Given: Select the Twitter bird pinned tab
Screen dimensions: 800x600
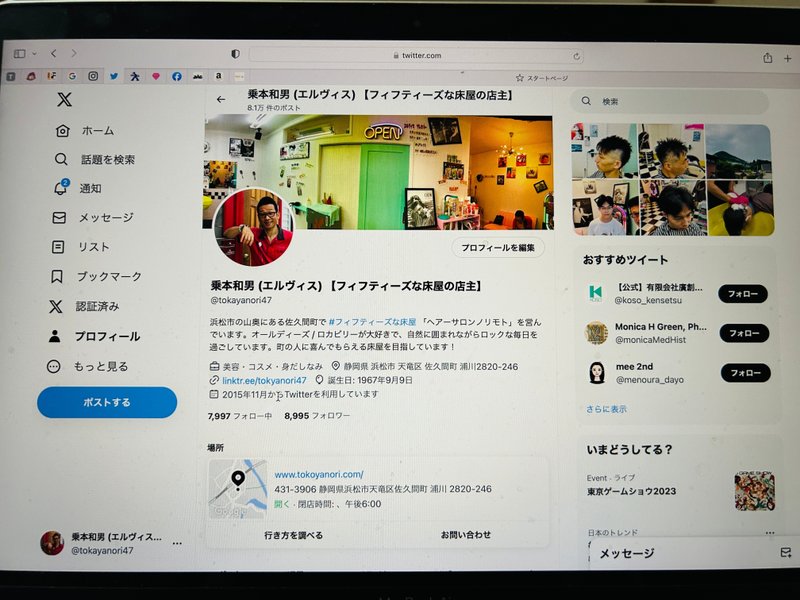Looking at the screenshot, I should tap(114, 76).
